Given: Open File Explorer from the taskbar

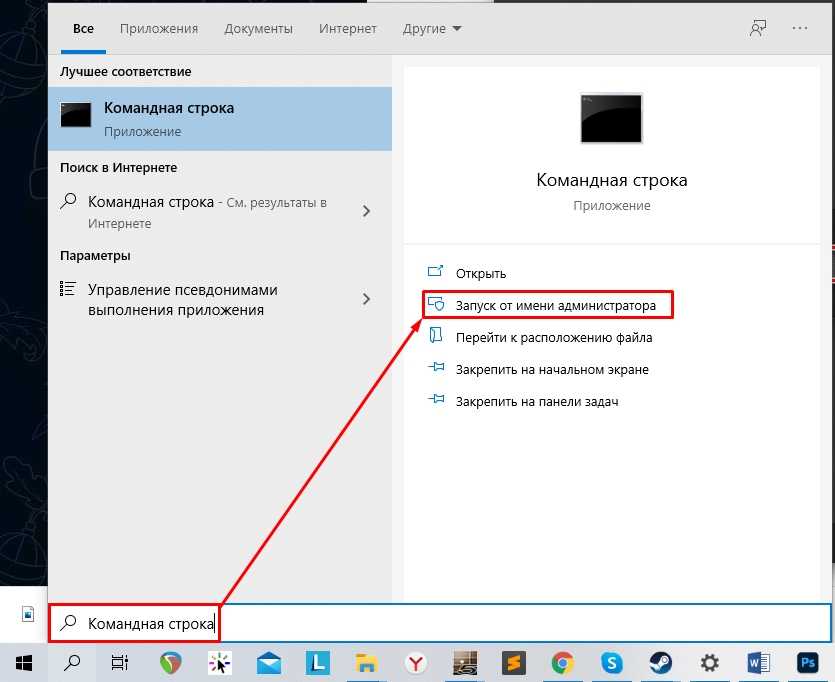Looking at the screenshot, I should (x=366, y=662).
